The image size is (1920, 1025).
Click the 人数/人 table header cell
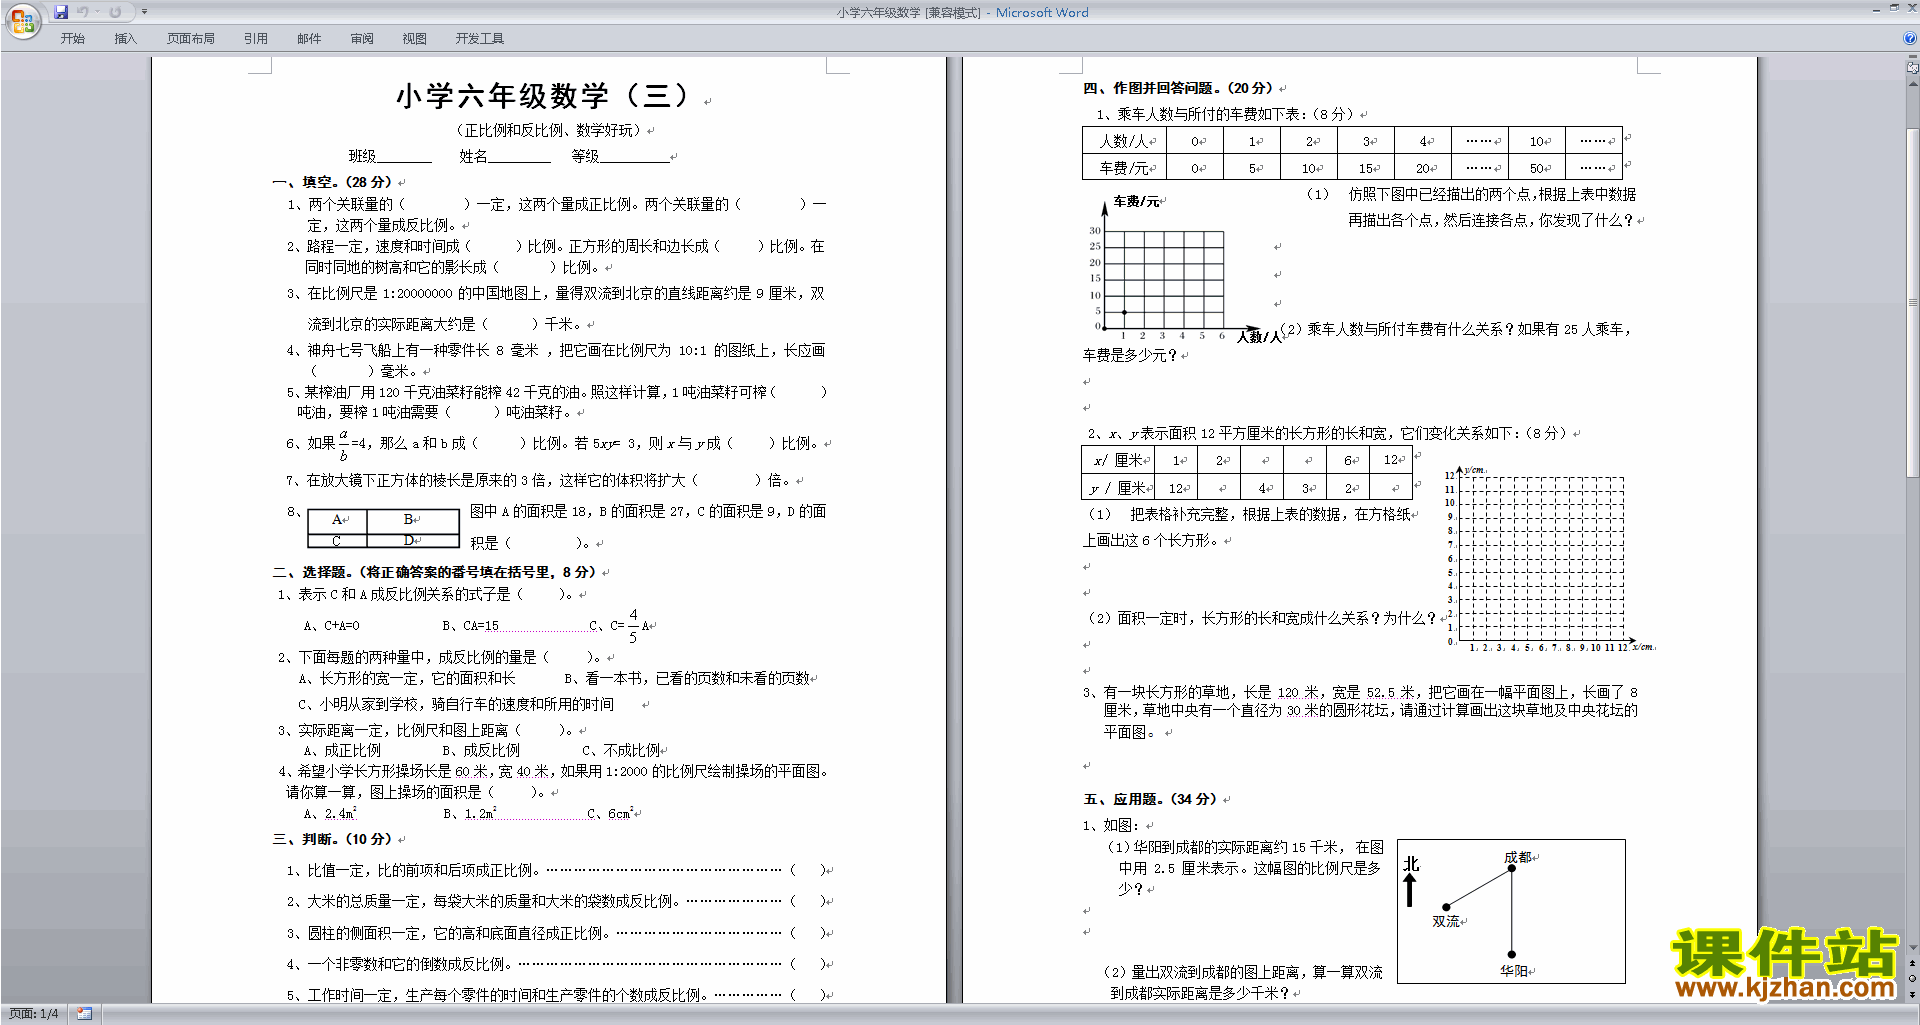(1124, 141)
